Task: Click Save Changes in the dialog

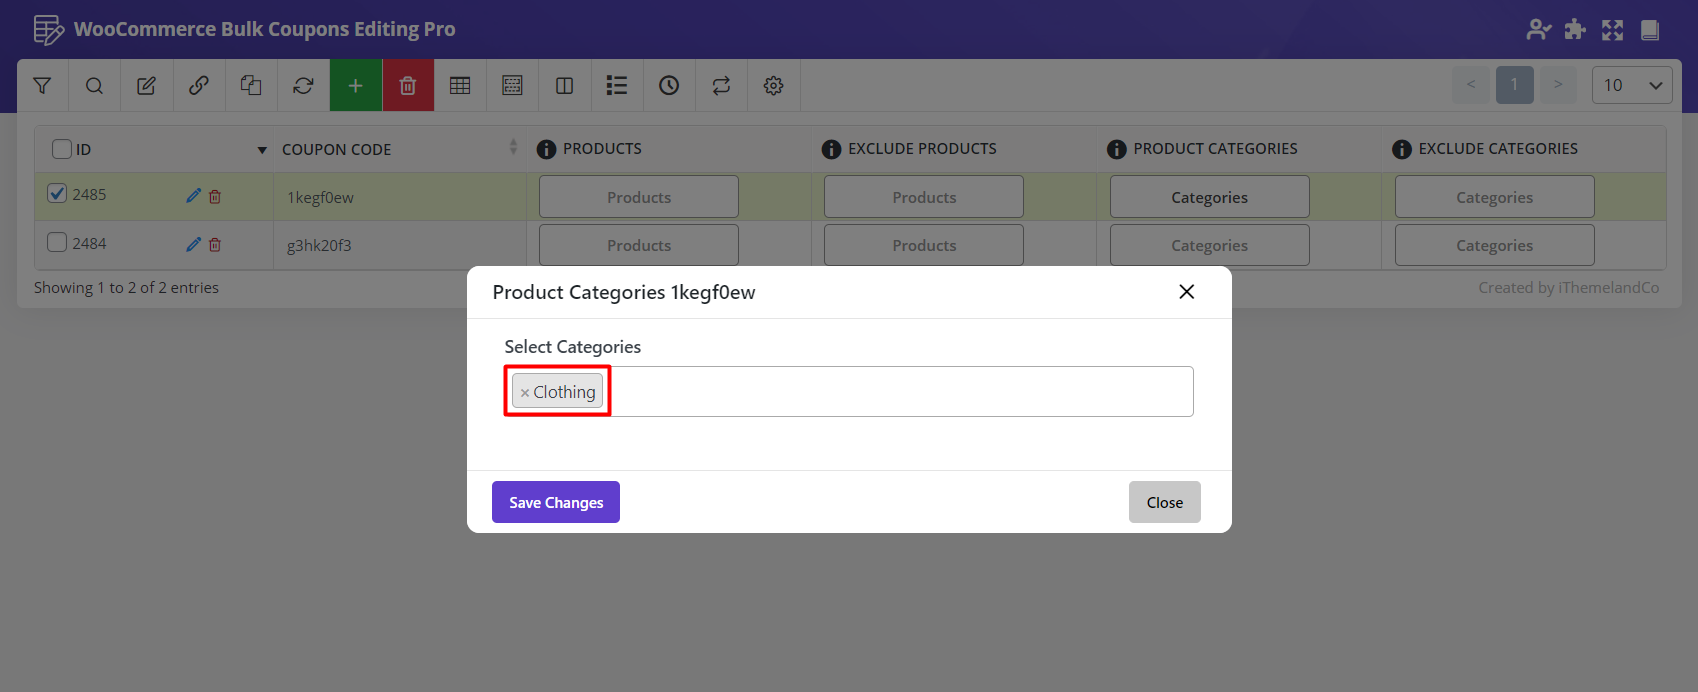Action: click(555, 502)
